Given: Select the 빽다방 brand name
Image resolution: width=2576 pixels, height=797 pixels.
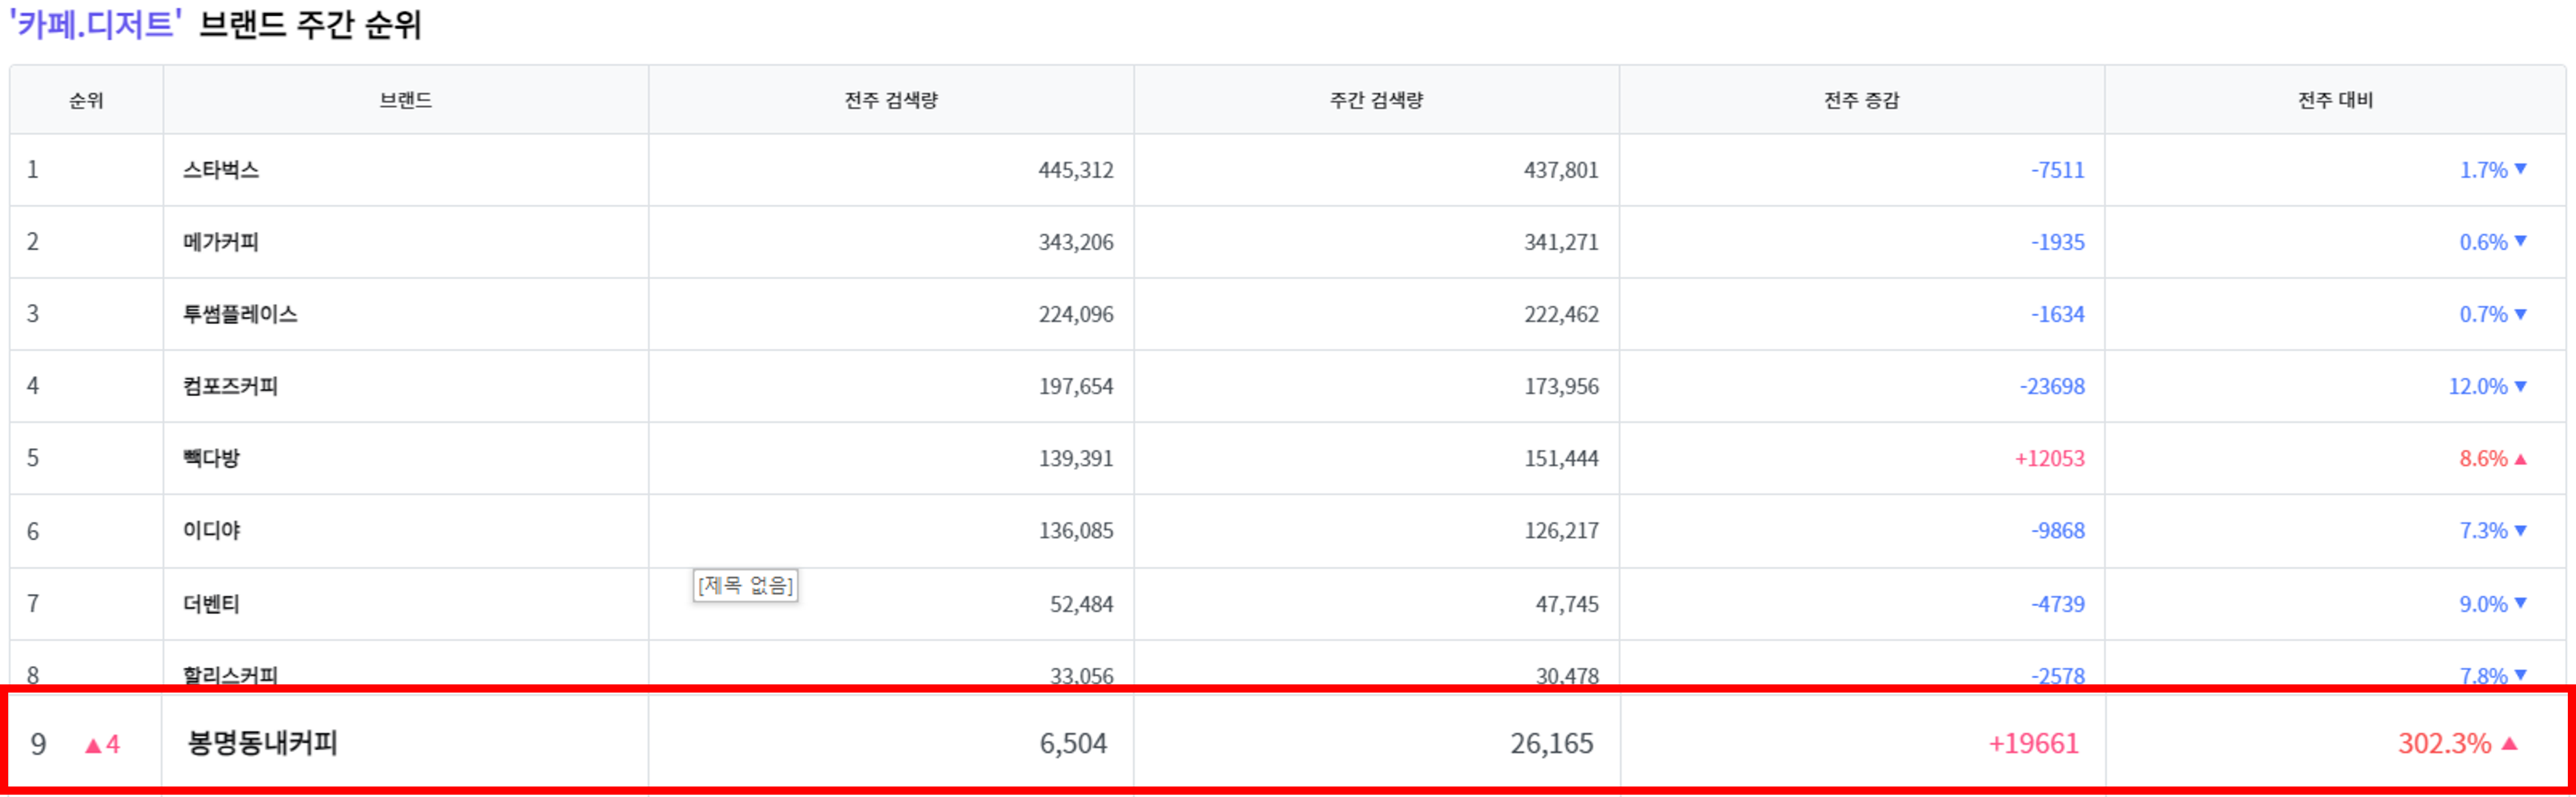Looking at the screenshot, I should [211, 458].
